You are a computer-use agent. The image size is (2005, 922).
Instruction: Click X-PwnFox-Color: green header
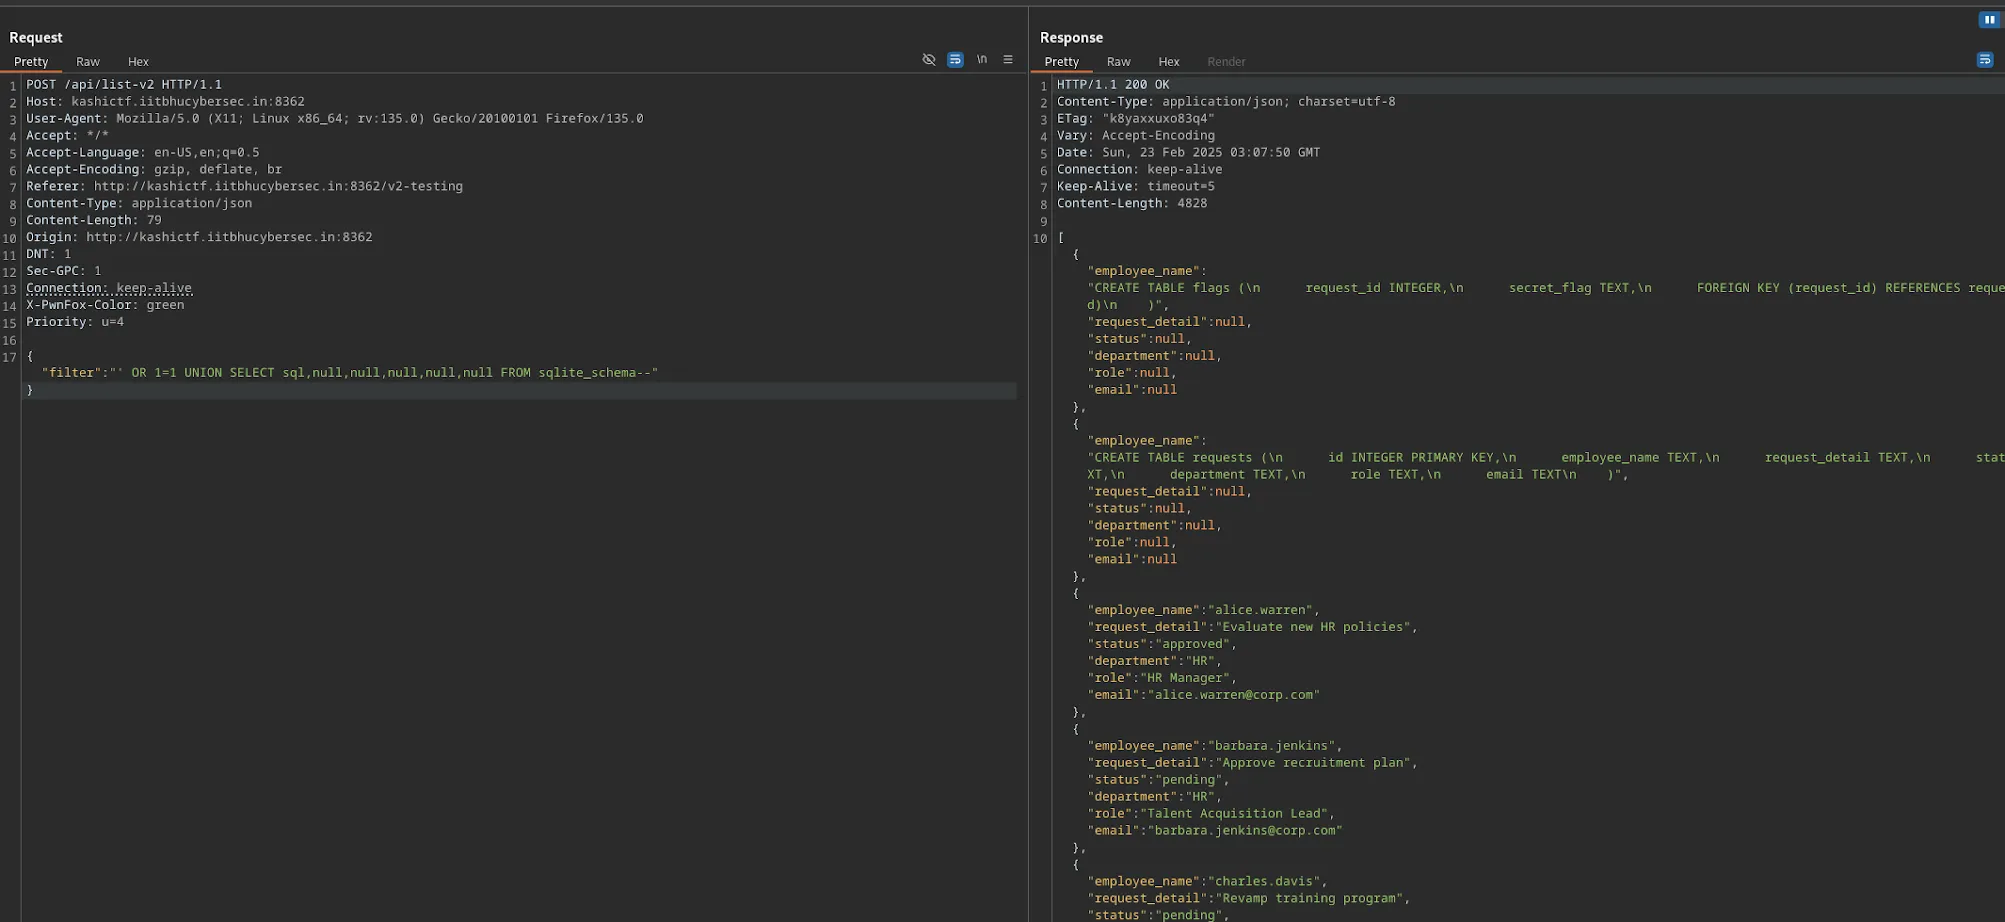tap(105, 305)
